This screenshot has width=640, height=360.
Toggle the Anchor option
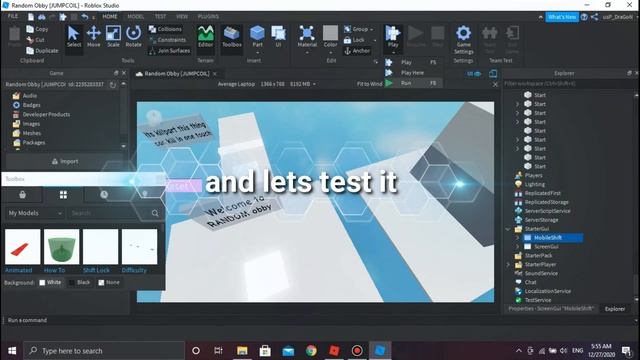pos(357,51)
